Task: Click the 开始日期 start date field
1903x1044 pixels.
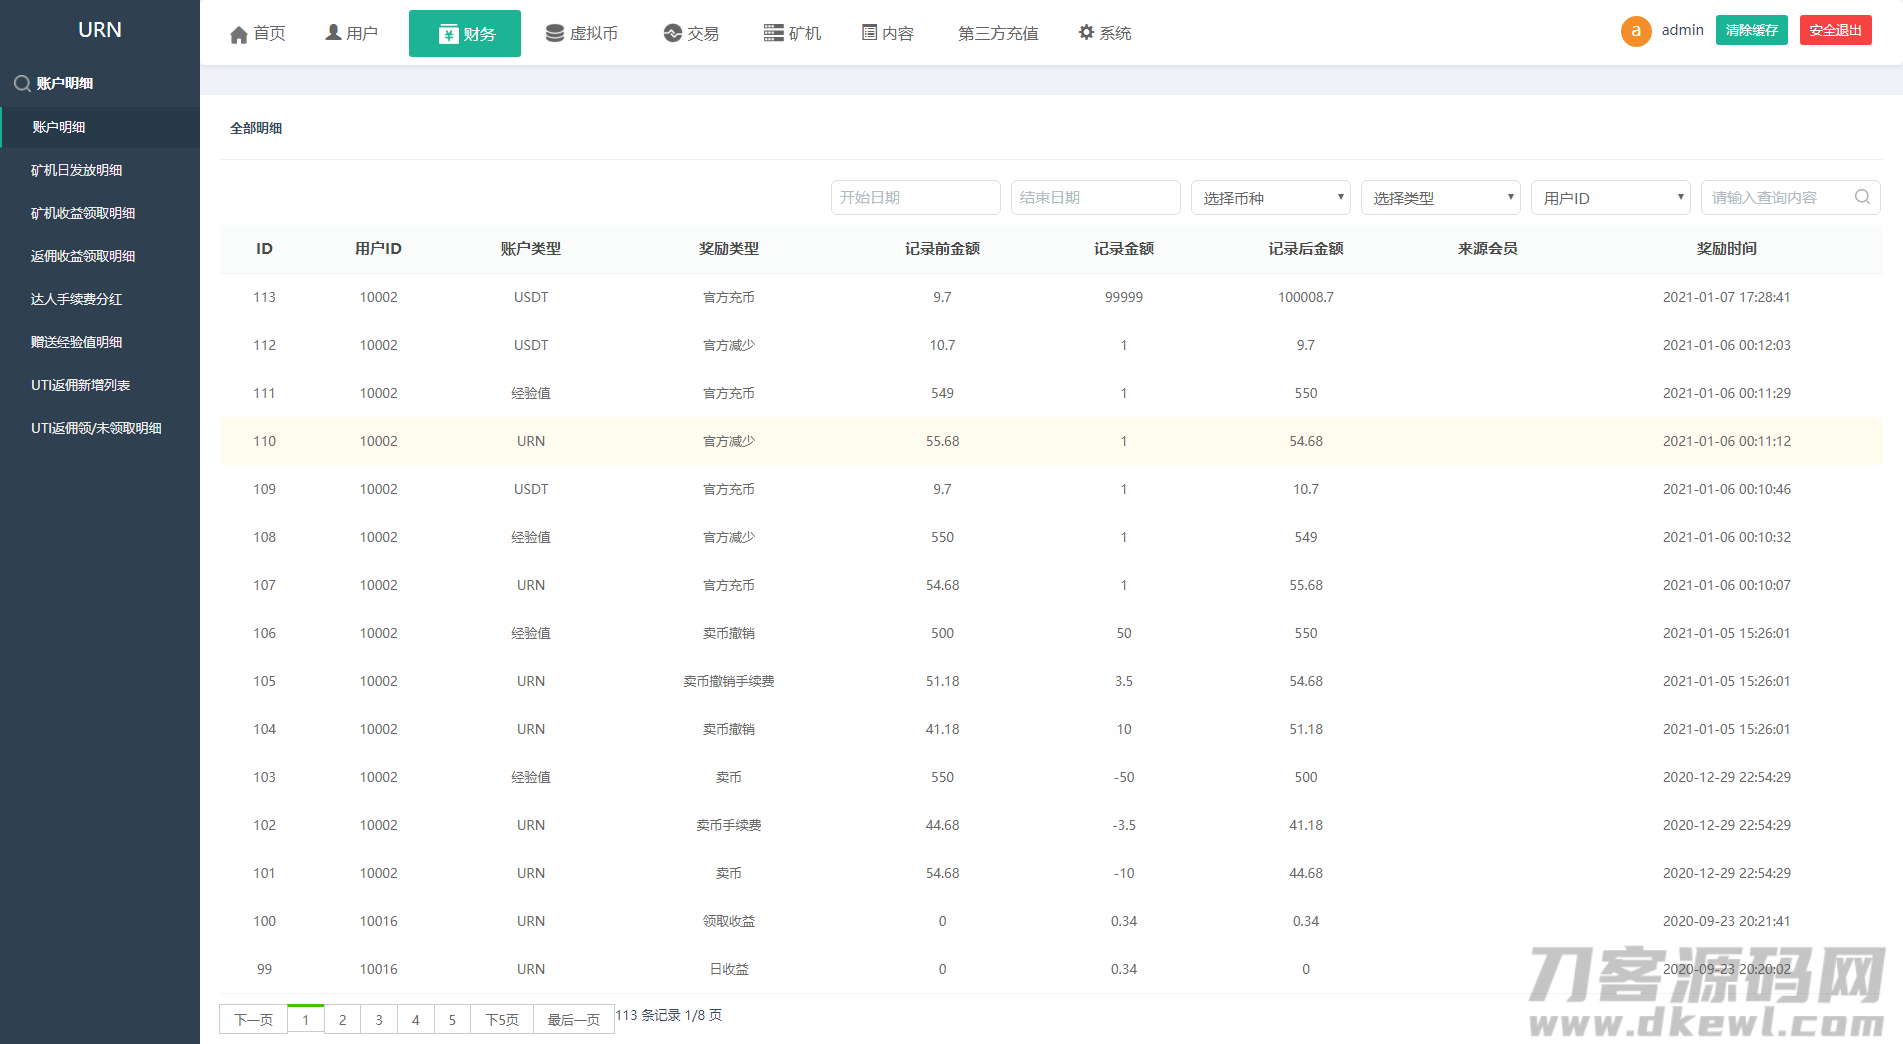Action: 915,198
